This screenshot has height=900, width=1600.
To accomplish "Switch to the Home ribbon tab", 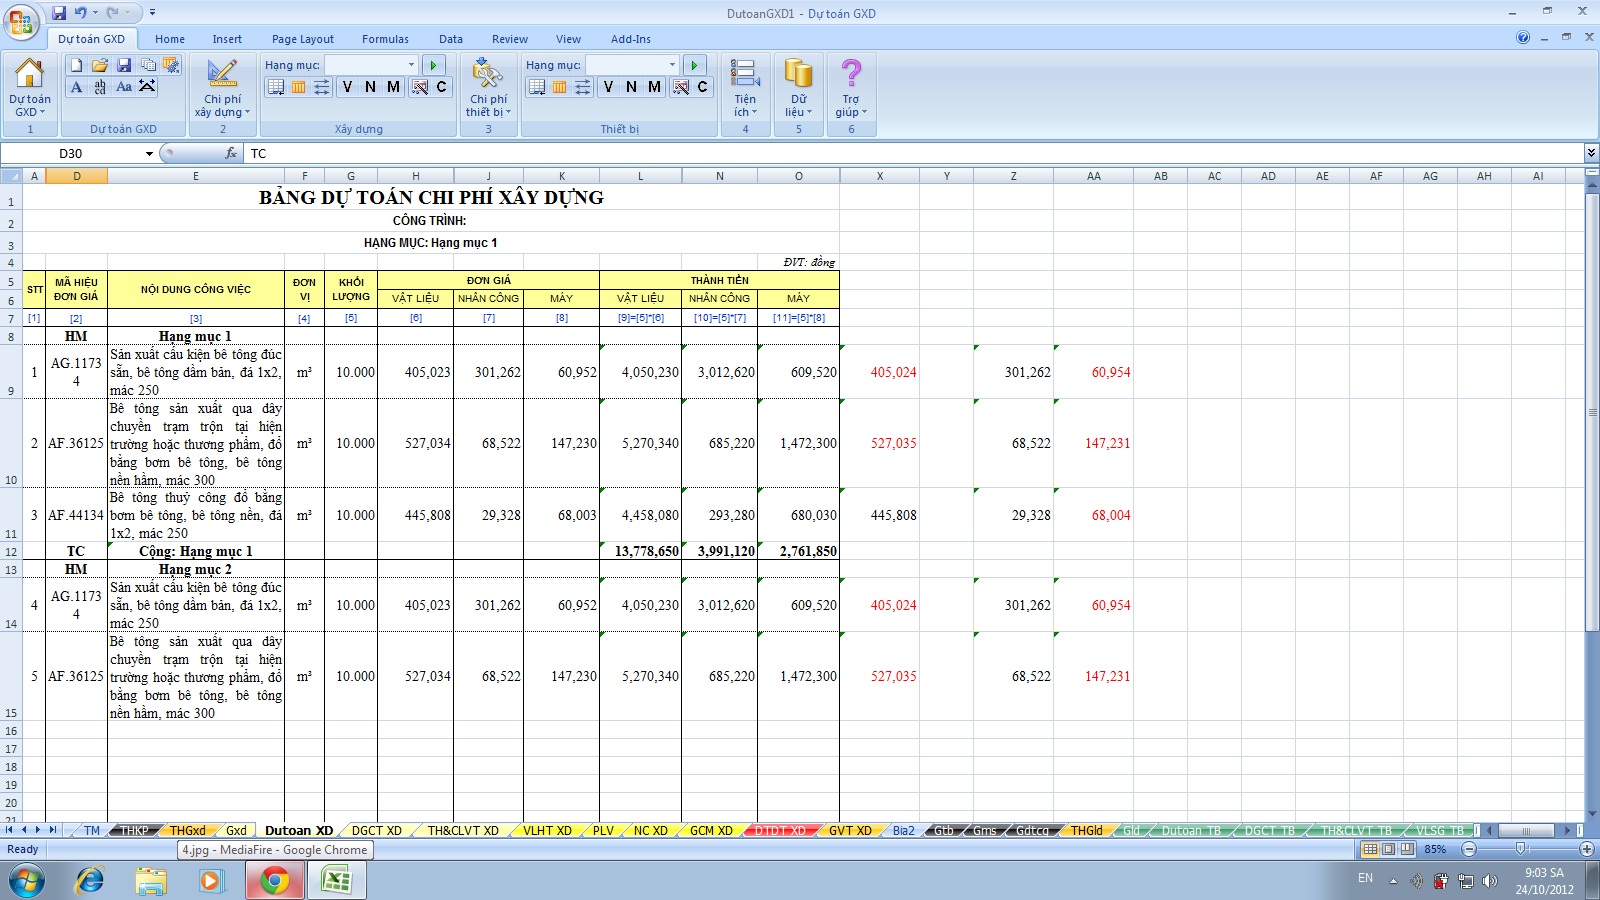I will tap(170, 39).
